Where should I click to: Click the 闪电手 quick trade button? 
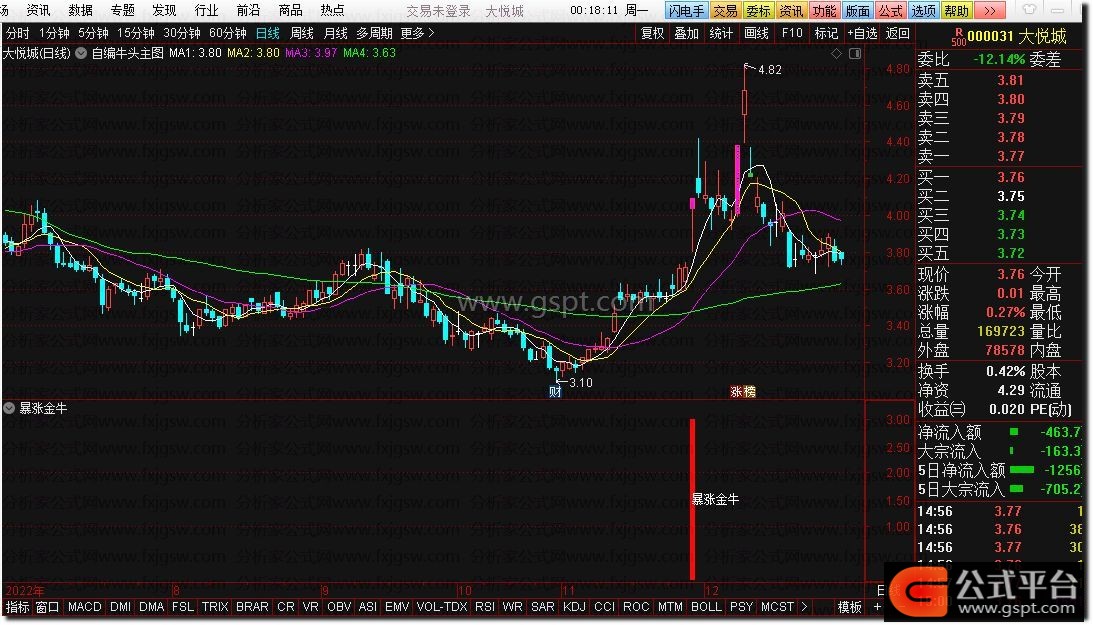[x=686, y=10]
